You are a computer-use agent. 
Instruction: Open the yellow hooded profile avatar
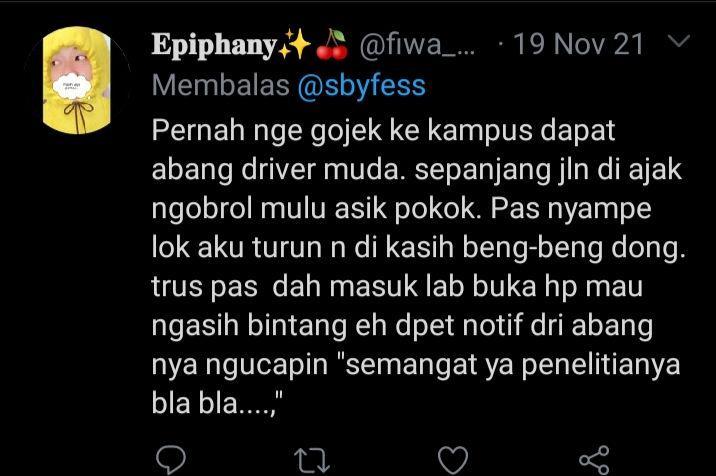[77, 80]
